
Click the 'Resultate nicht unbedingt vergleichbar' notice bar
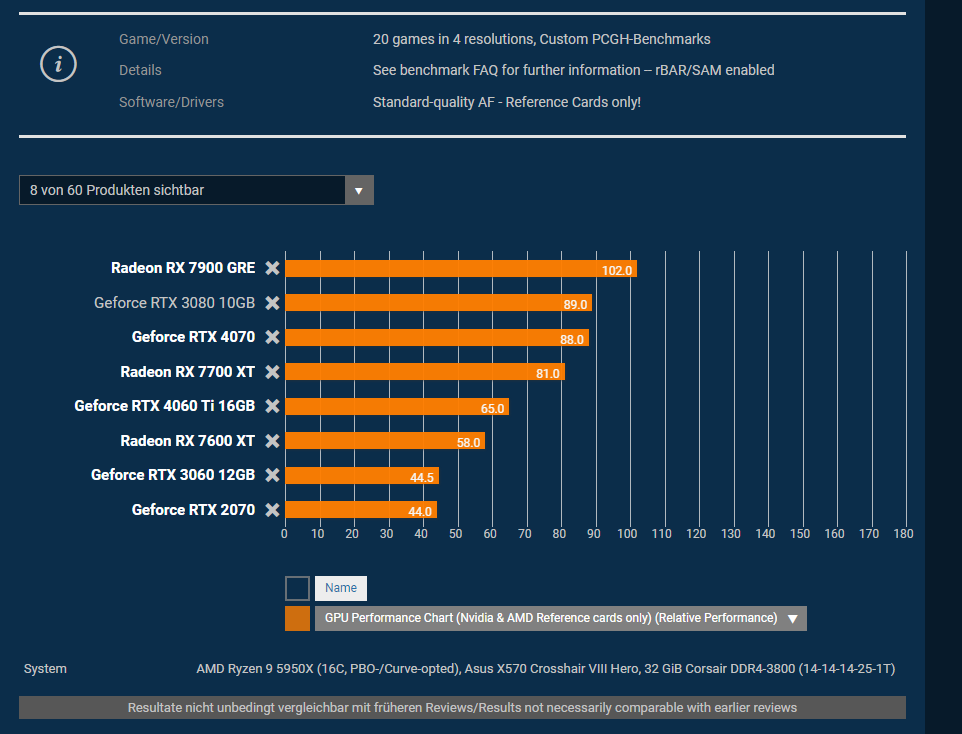[x=463, y=708]
